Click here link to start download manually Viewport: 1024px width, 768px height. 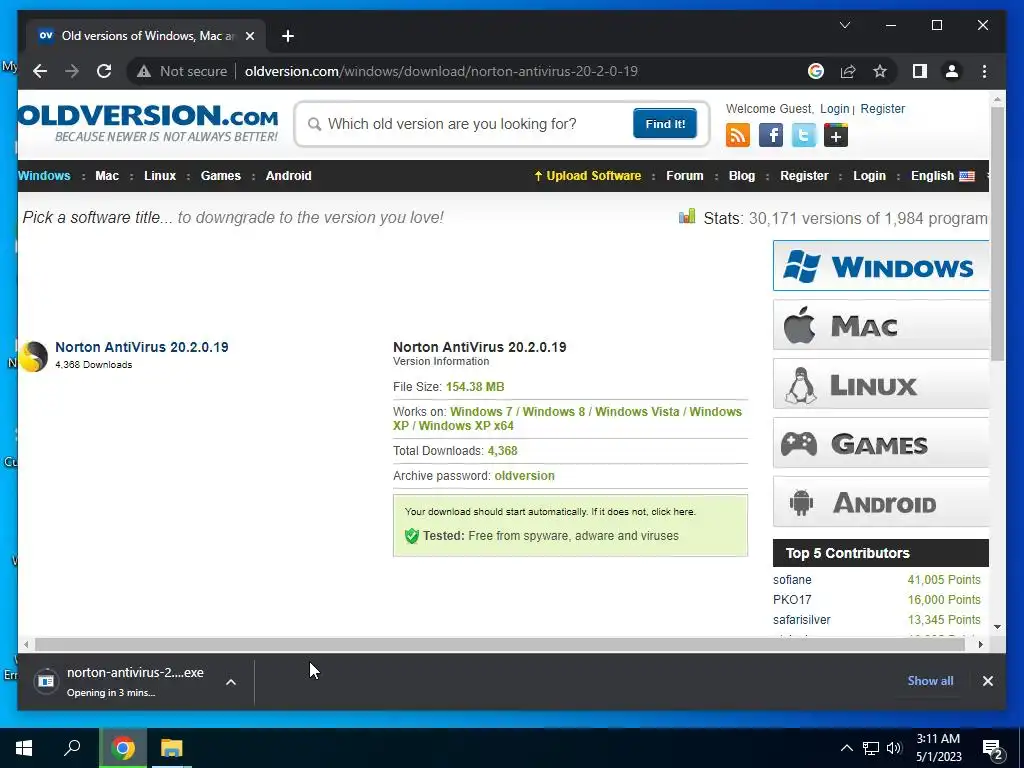click(673, 512)
